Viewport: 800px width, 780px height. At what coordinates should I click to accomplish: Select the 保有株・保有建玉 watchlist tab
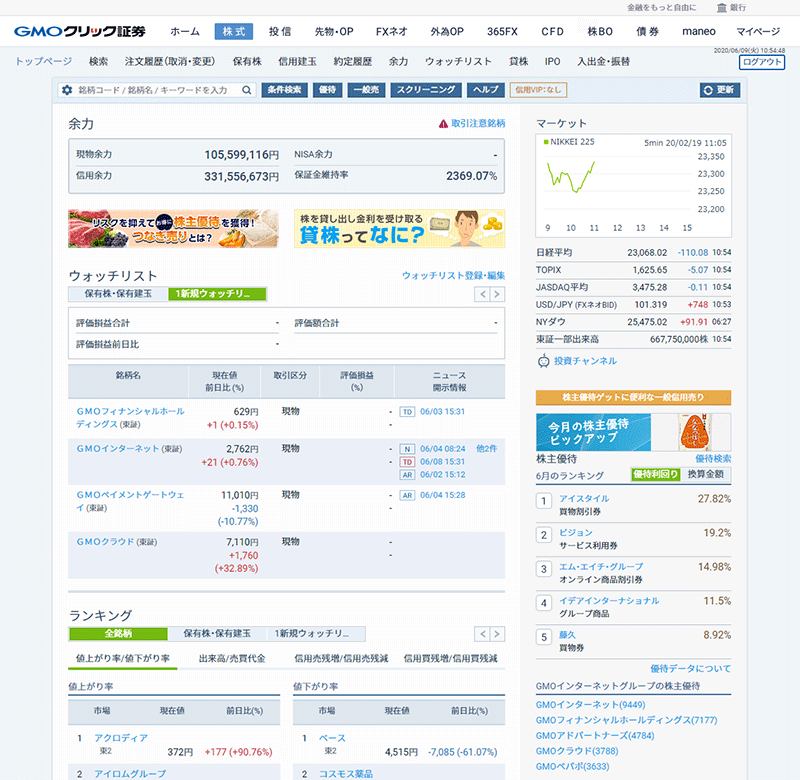pos(118,294)
